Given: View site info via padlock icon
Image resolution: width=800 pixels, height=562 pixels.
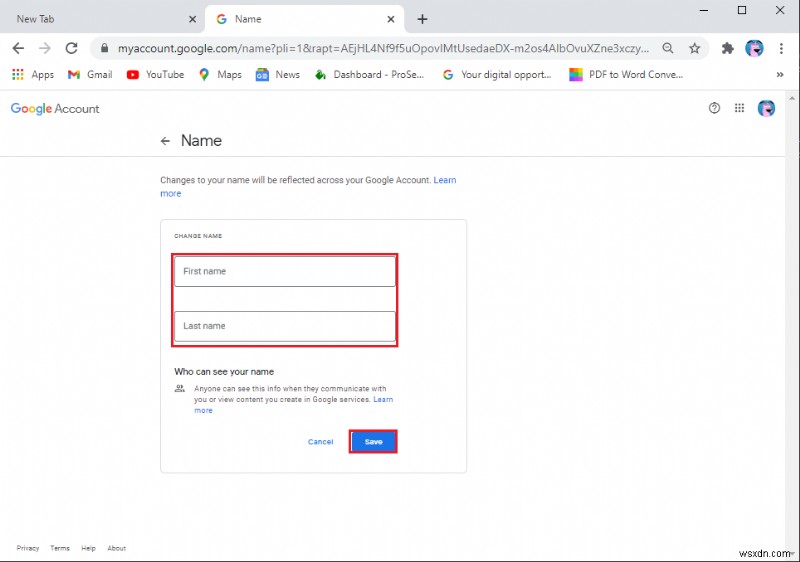Looking at the screenshot, I should click(105, 48).
